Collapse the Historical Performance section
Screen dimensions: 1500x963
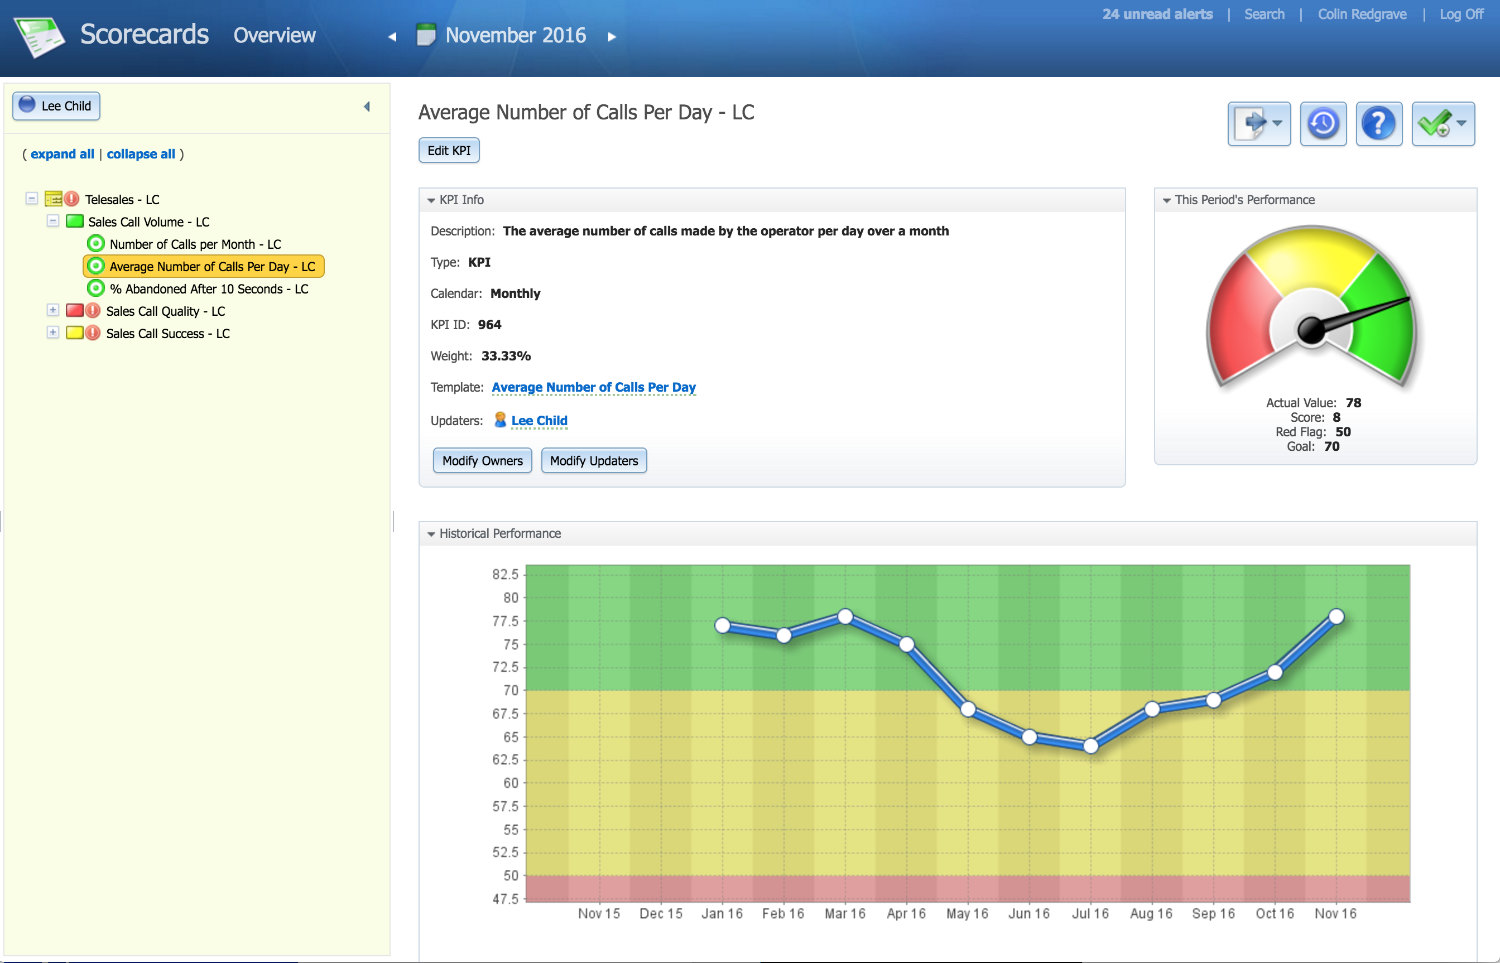431,534
